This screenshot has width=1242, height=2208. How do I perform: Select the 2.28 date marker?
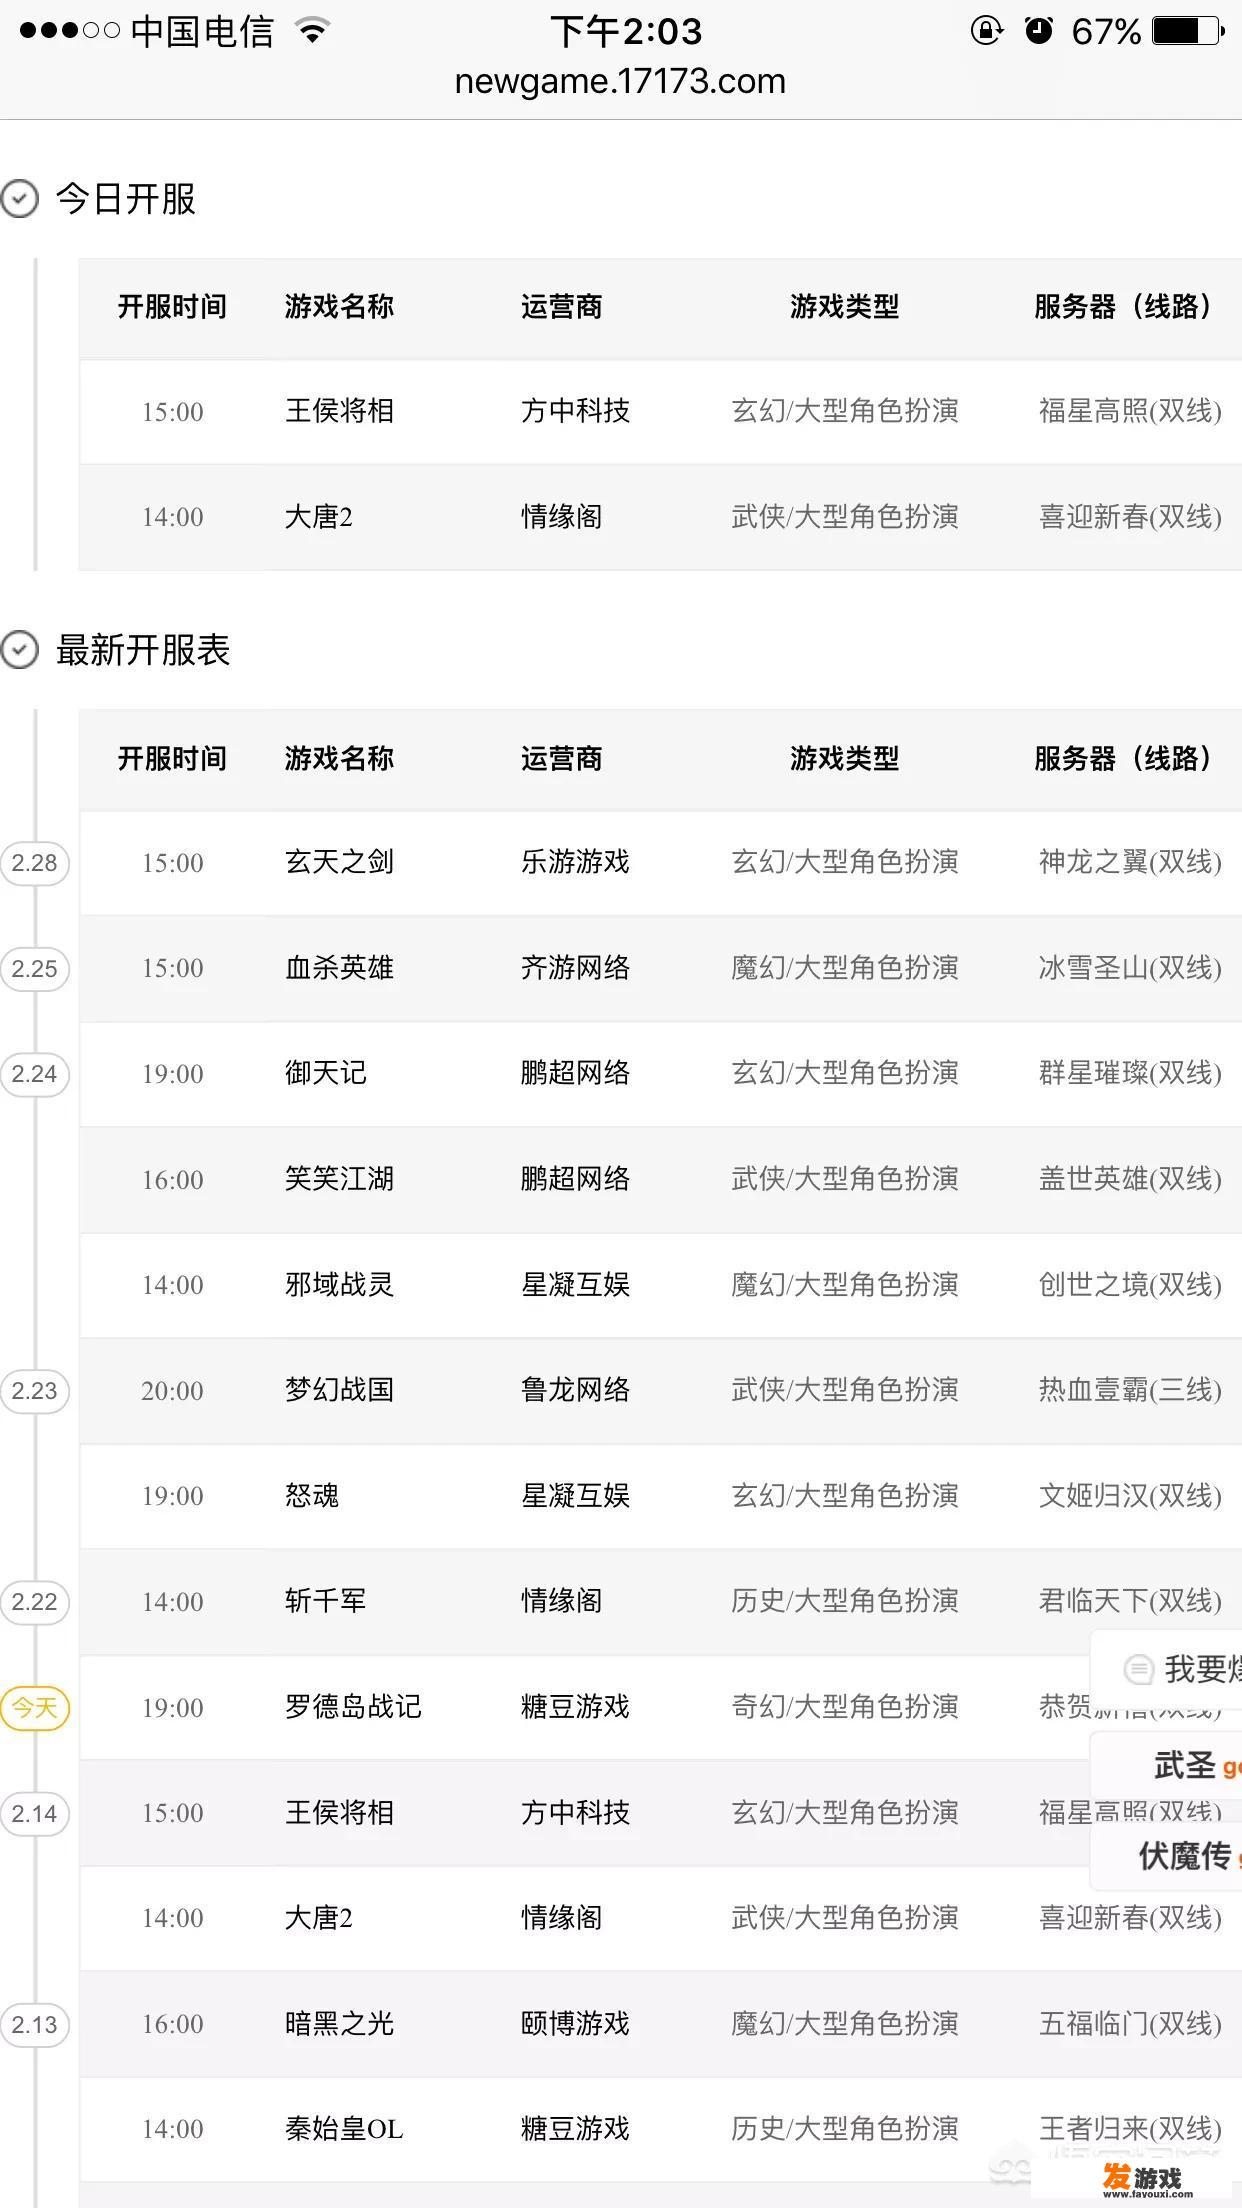[x=35, y=863]
